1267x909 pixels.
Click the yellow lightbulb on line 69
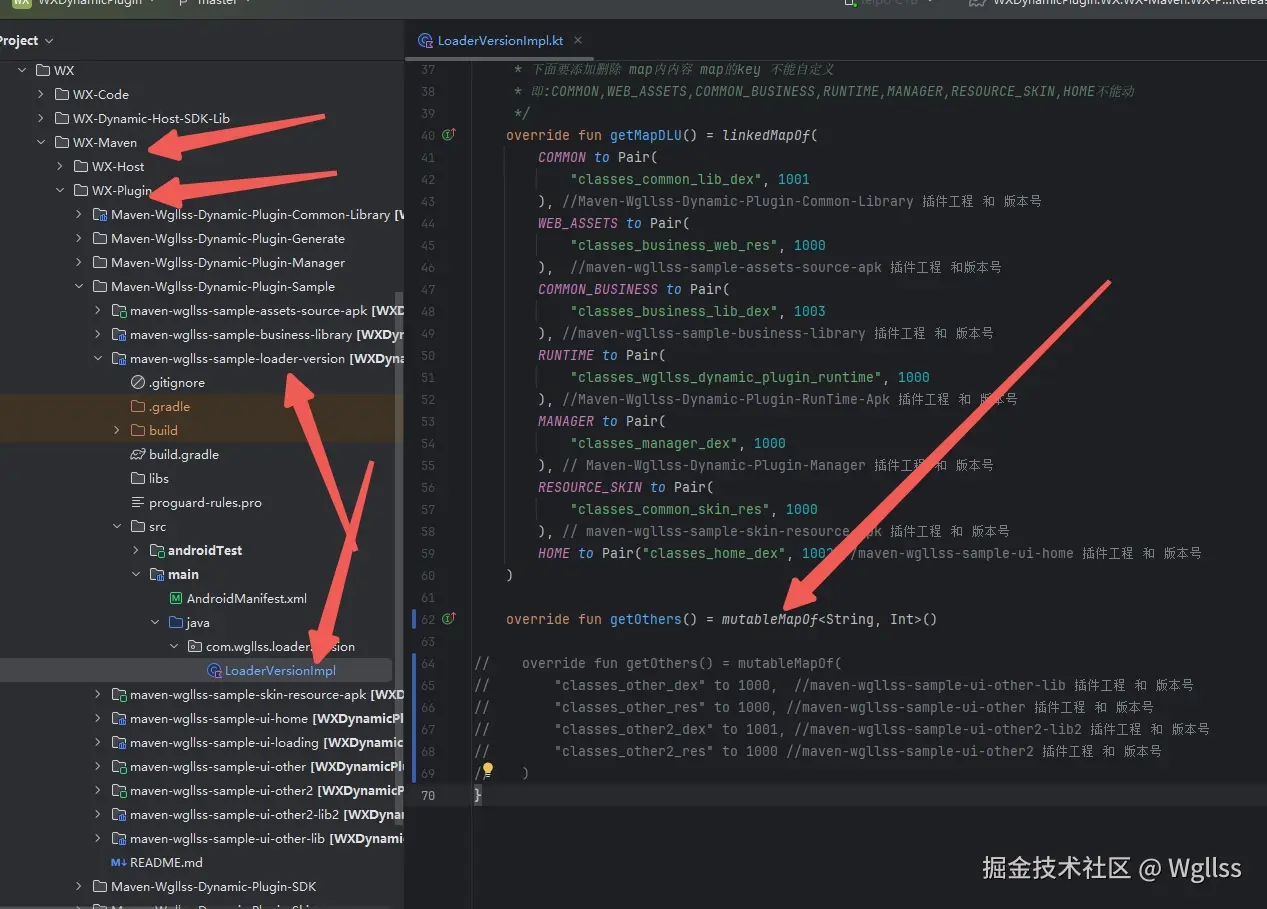pyautogui.click(x=488, y=771)
